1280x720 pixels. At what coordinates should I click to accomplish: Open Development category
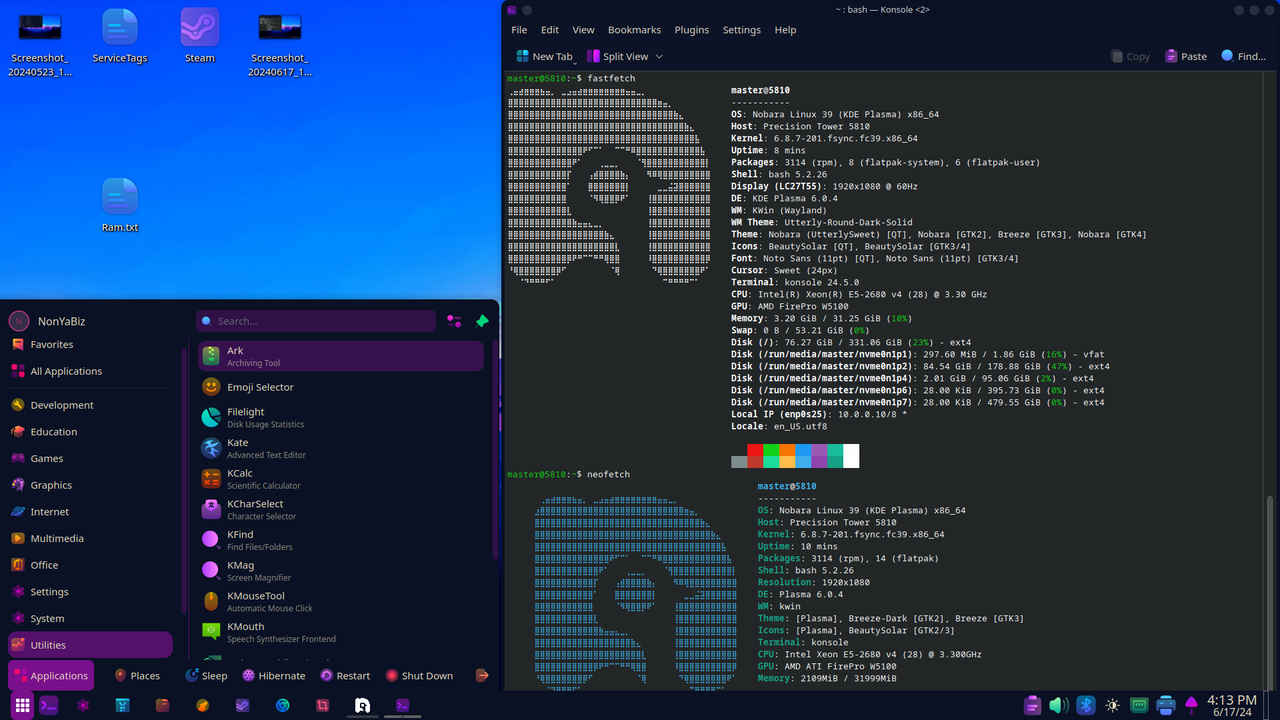90,405
